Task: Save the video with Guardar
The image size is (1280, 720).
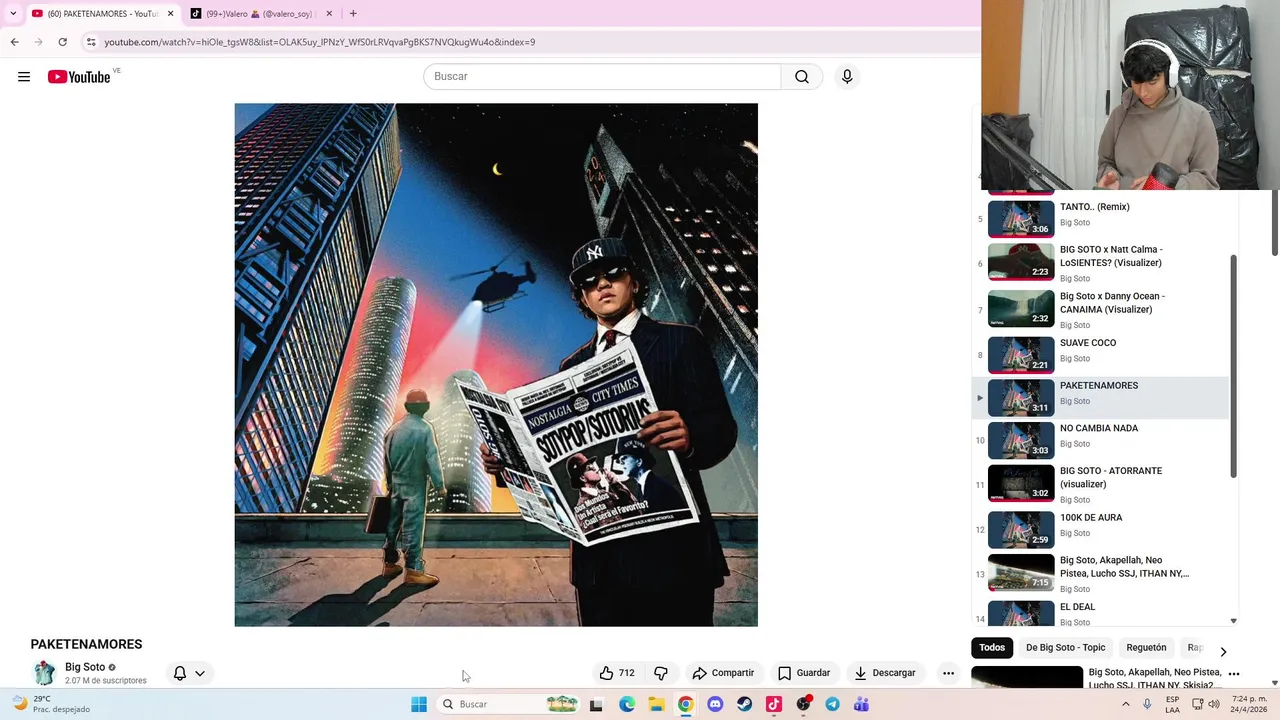Action: point(804,673)
